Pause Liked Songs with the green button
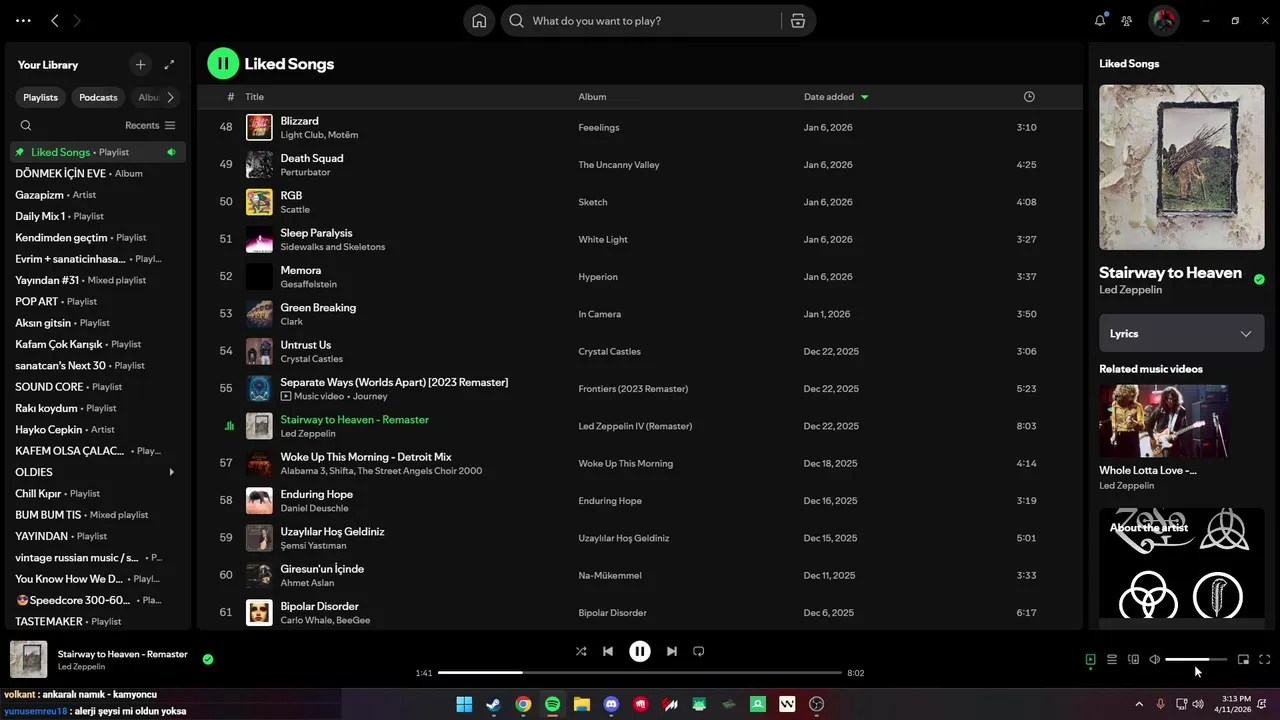1280x720 pixels. (223, 64)
